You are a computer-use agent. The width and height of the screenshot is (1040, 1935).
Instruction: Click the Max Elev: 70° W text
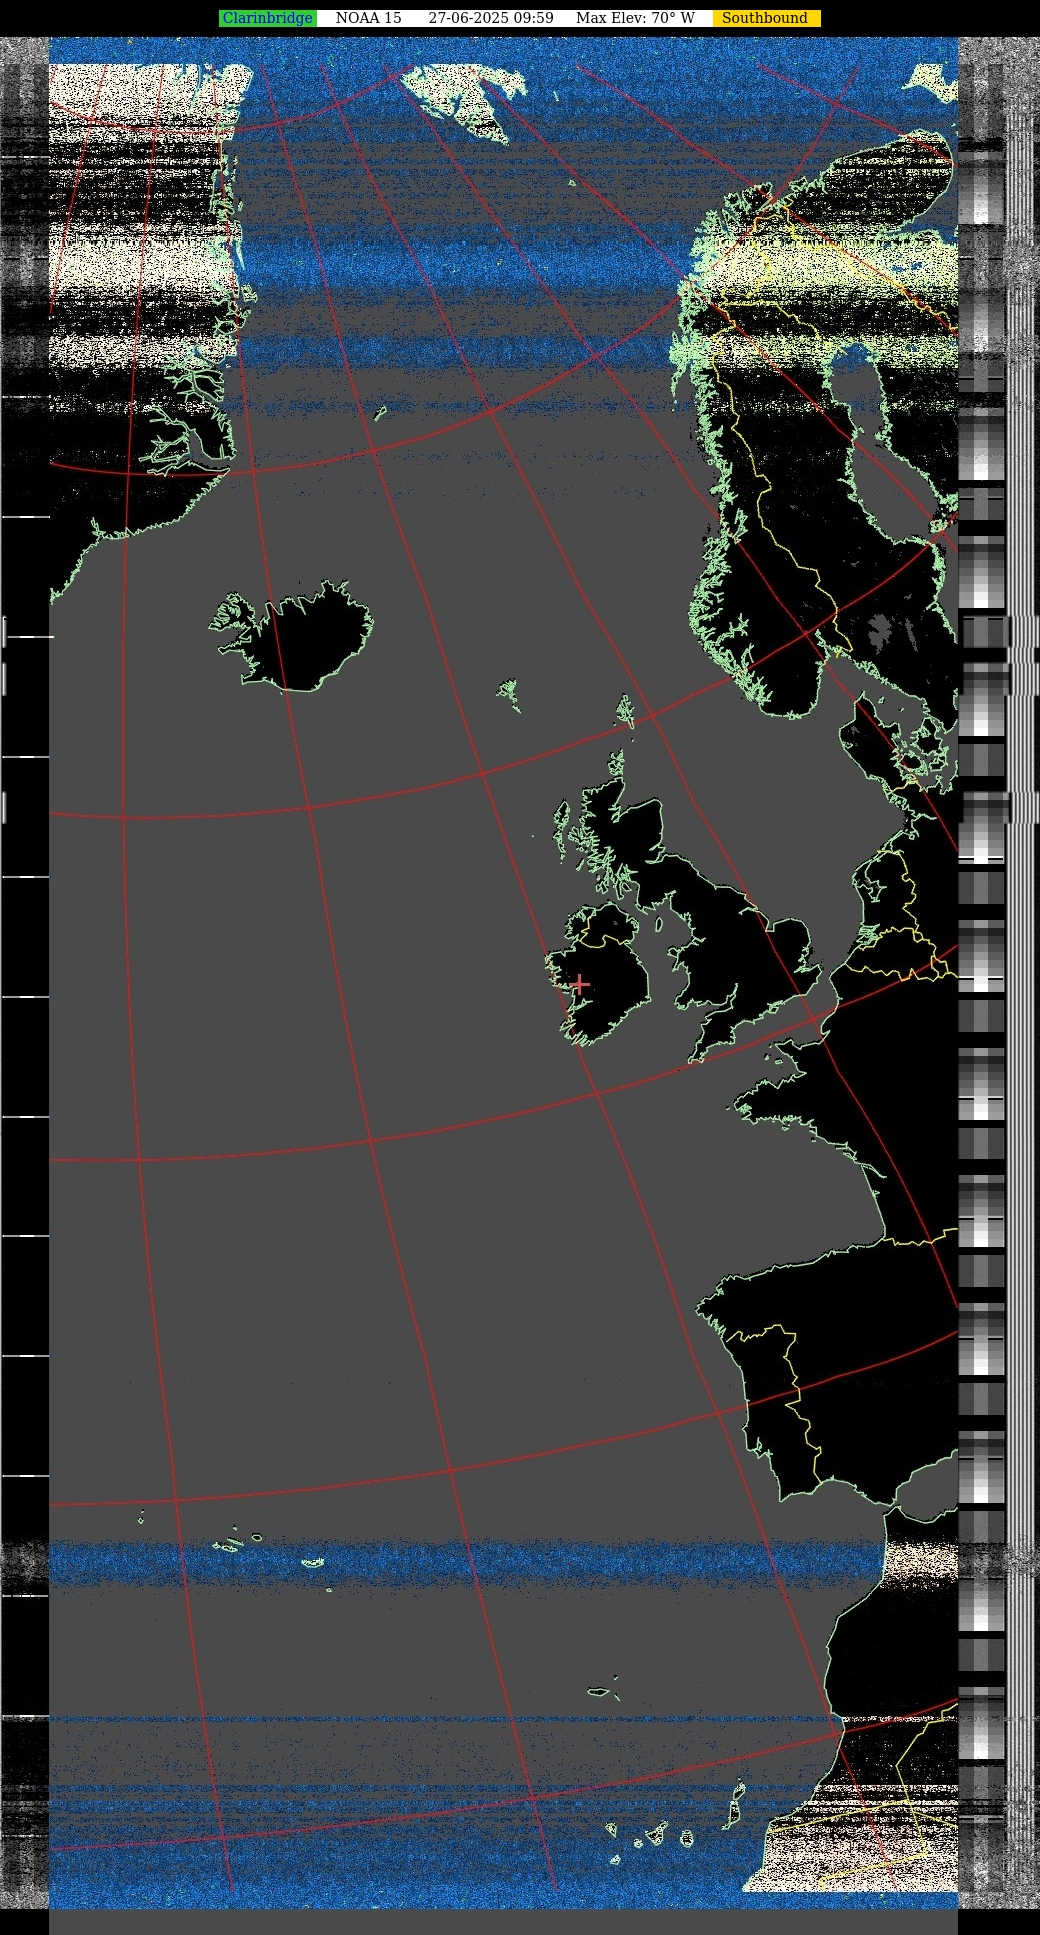point(635,18)
